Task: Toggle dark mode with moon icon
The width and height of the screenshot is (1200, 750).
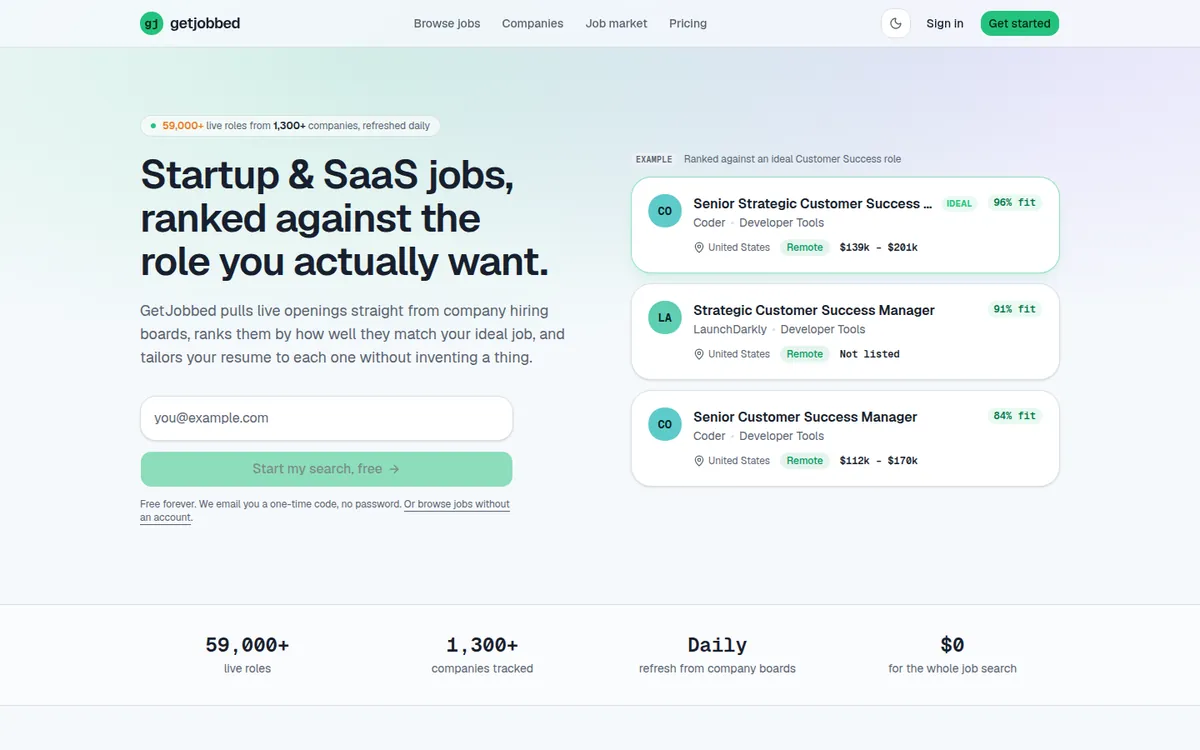Action: [895, 23]
